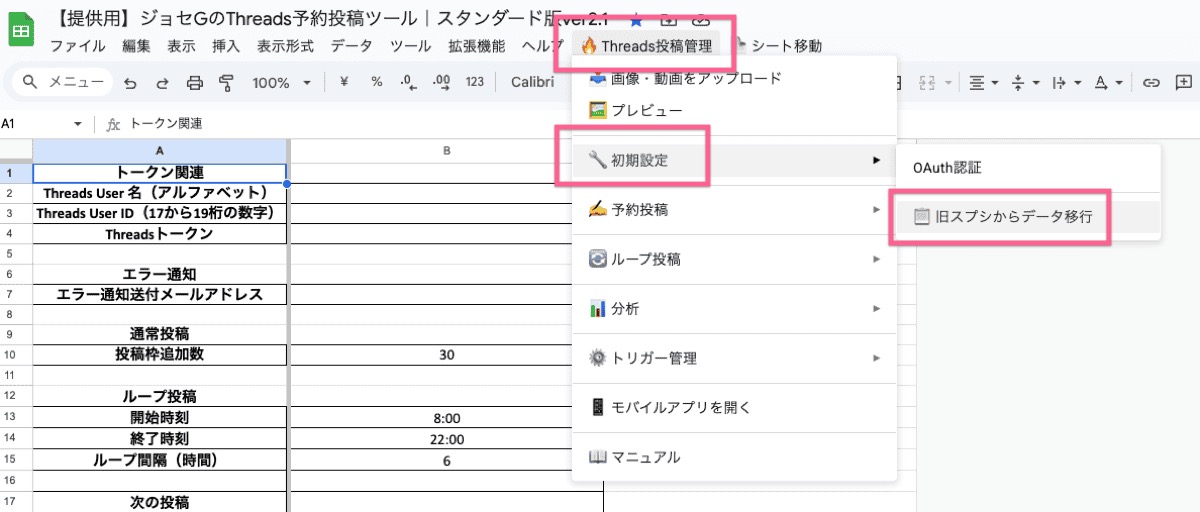Screen dimensions: 1200x512
Task: Click the undo arrow icon
Action: [131, 83]
